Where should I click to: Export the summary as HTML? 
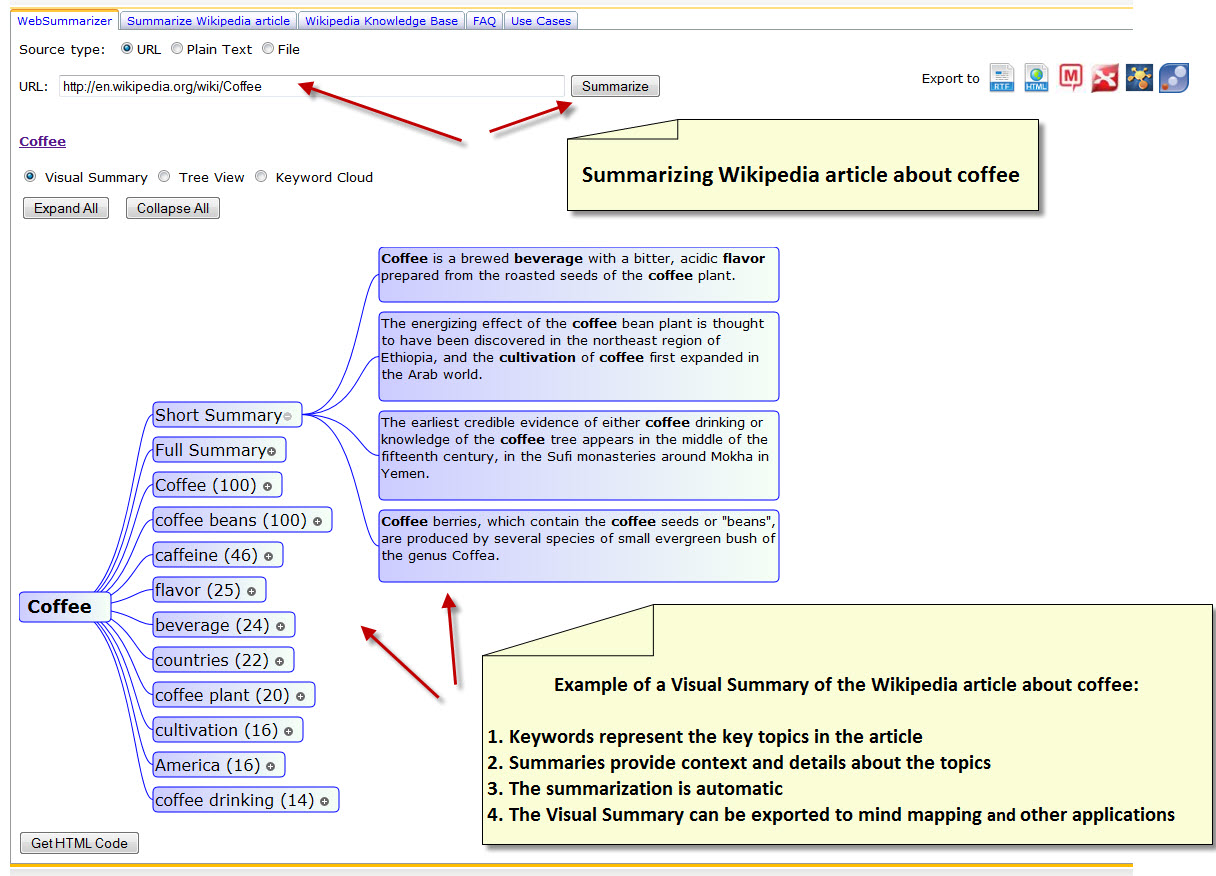(1036, 77)
